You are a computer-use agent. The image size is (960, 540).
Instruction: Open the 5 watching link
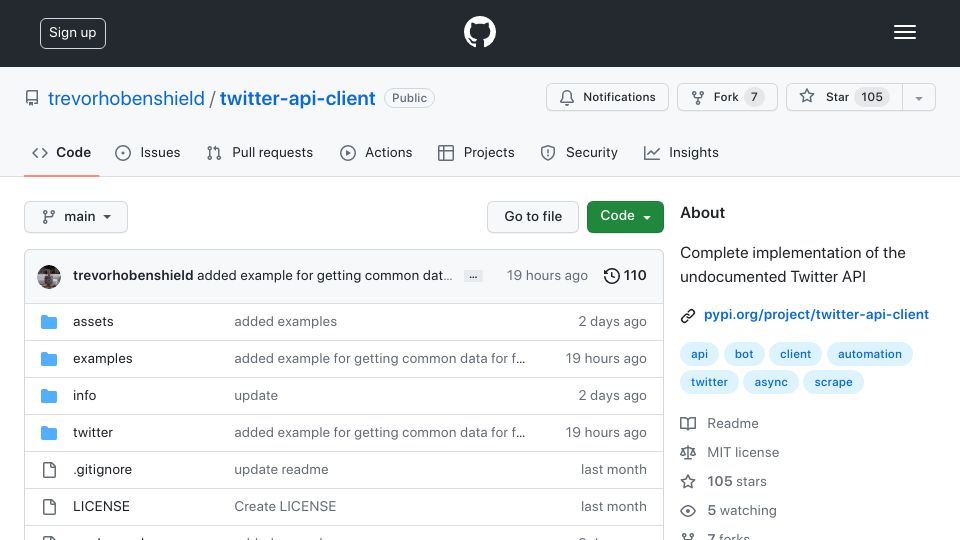741,511
